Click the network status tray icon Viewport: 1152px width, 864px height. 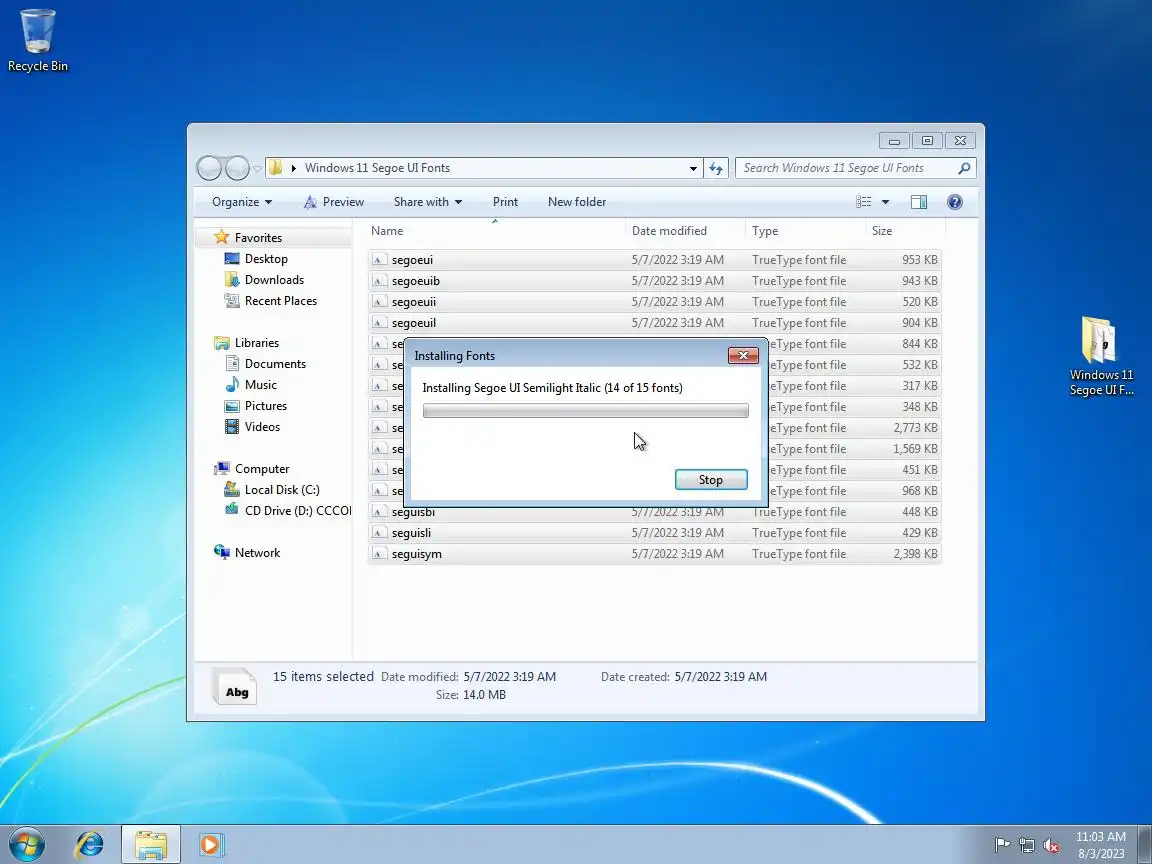click(1026, 845)
